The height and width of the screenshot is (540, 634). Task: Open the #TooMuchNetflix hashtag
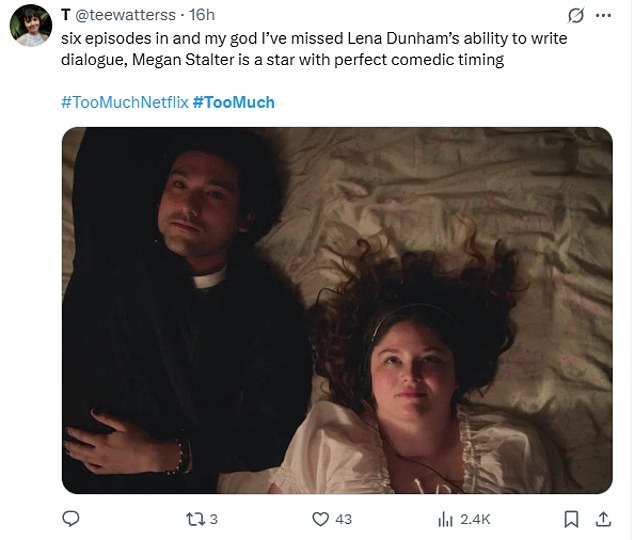point(125,102)
